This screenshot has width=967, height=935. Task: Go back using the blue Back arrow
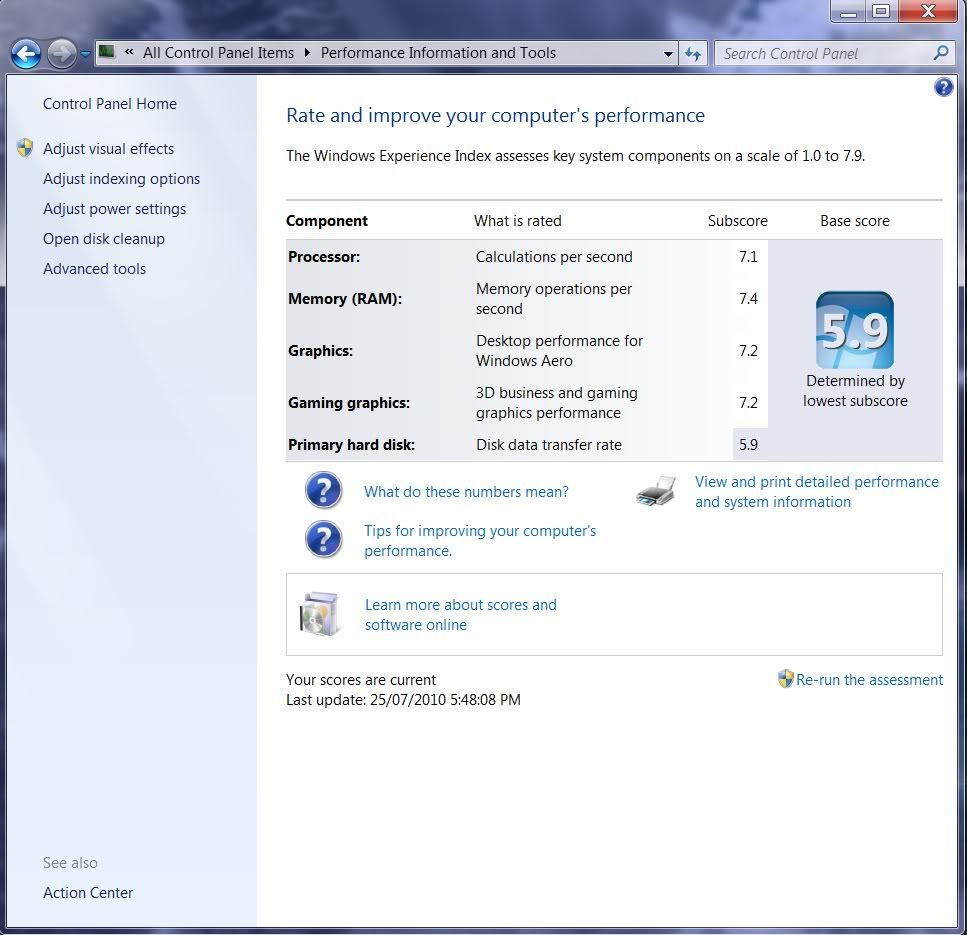tap(26, 54)
